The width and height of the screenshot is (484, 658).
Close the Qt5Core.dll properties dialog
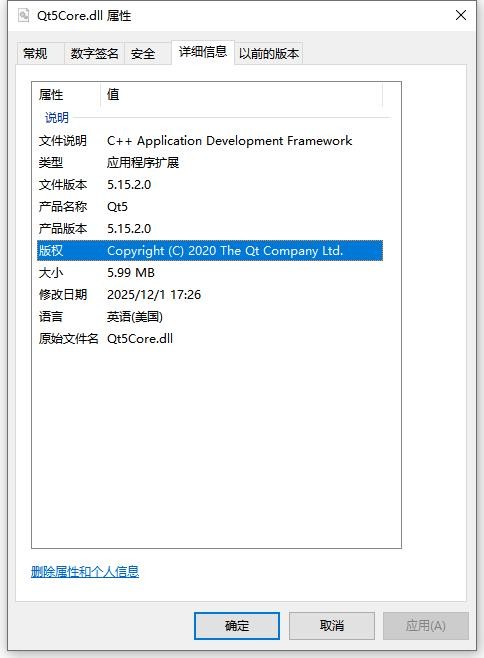click(x=460, y=16)
